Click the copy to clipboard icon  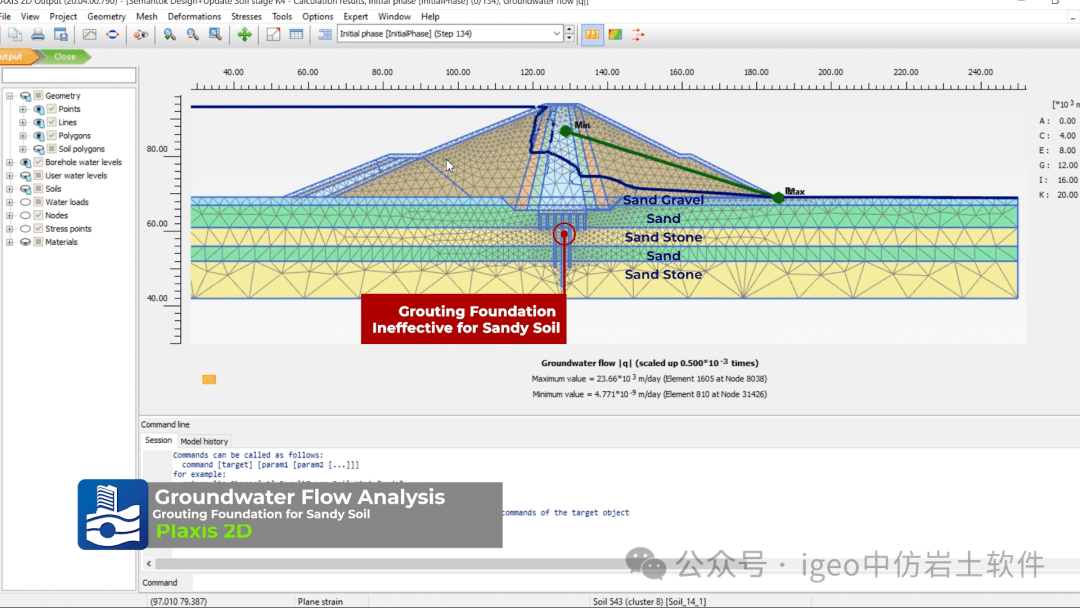[x=15, y=34]
